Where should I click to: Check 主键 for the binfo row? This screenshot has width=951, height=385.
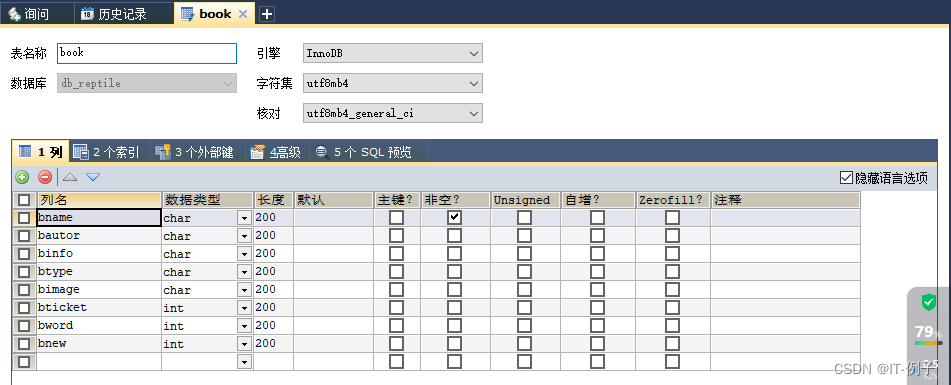pos(396,253)
